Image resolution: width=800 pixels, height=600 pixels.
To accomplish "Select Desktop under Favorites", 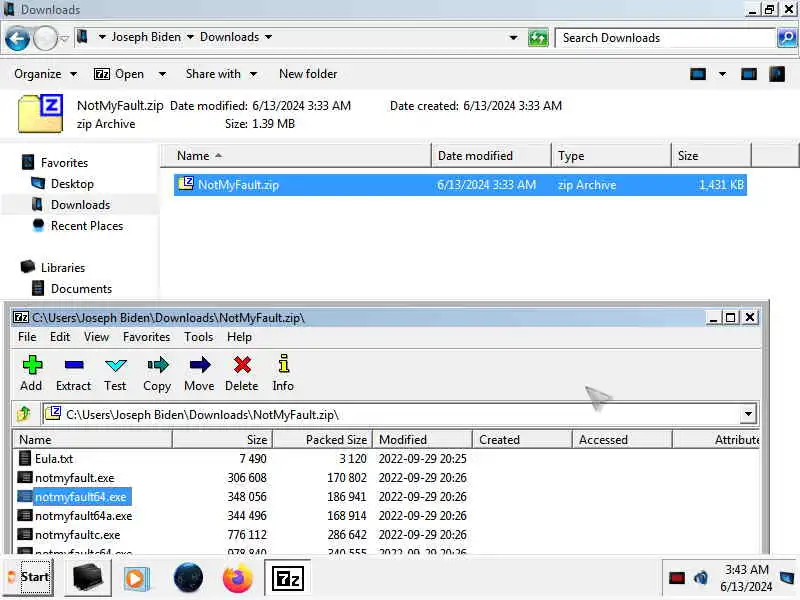I will coord(72,184).
